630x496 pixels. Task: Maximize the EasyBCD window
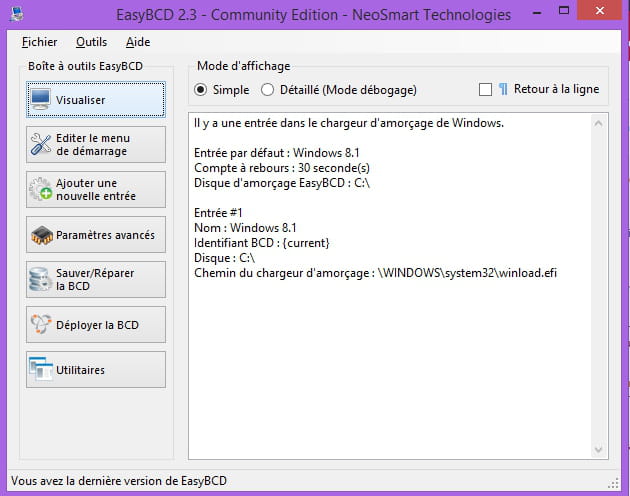click(x=564, y=11)
